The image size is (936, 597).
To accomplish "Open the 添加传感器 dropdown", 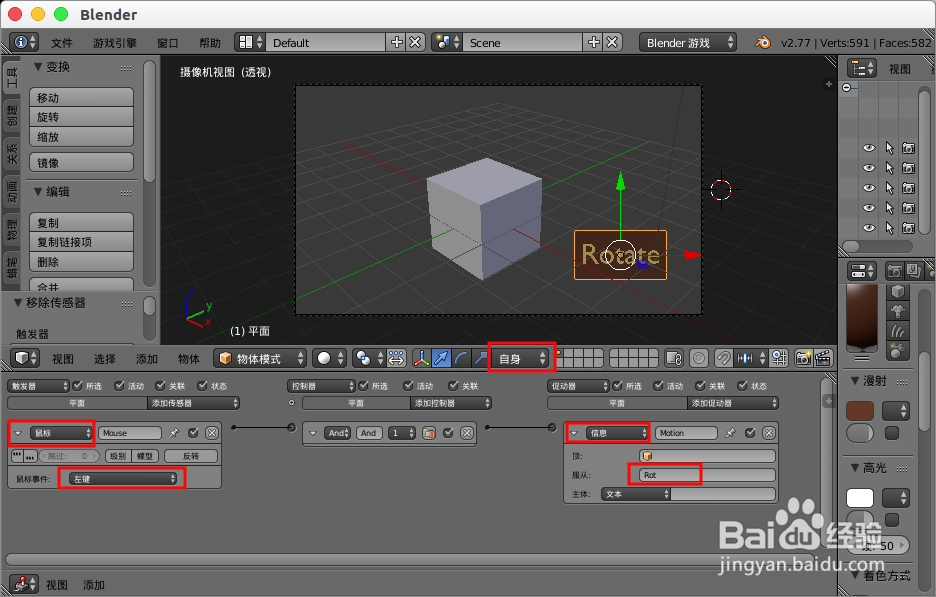I will [193, 403].
